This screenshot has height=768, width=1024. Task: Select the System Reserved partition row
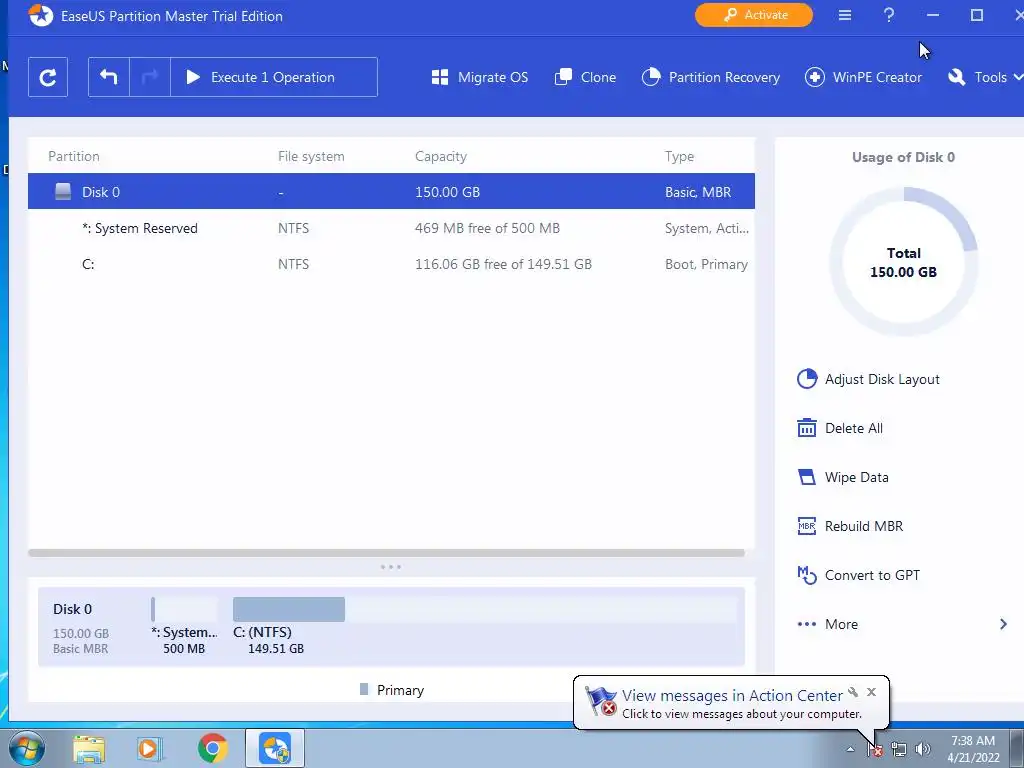click(x=391, y=228)
